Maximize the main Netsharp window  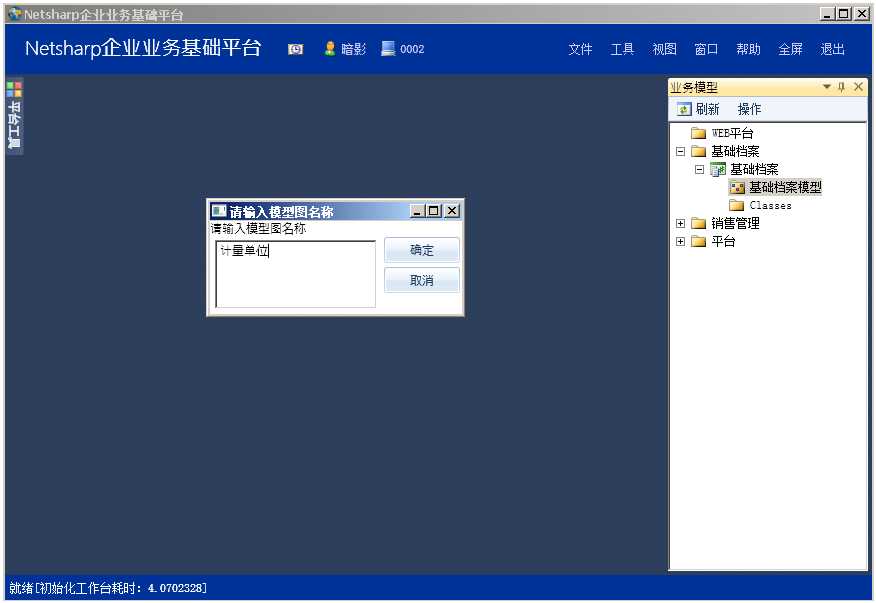point(844,13)
